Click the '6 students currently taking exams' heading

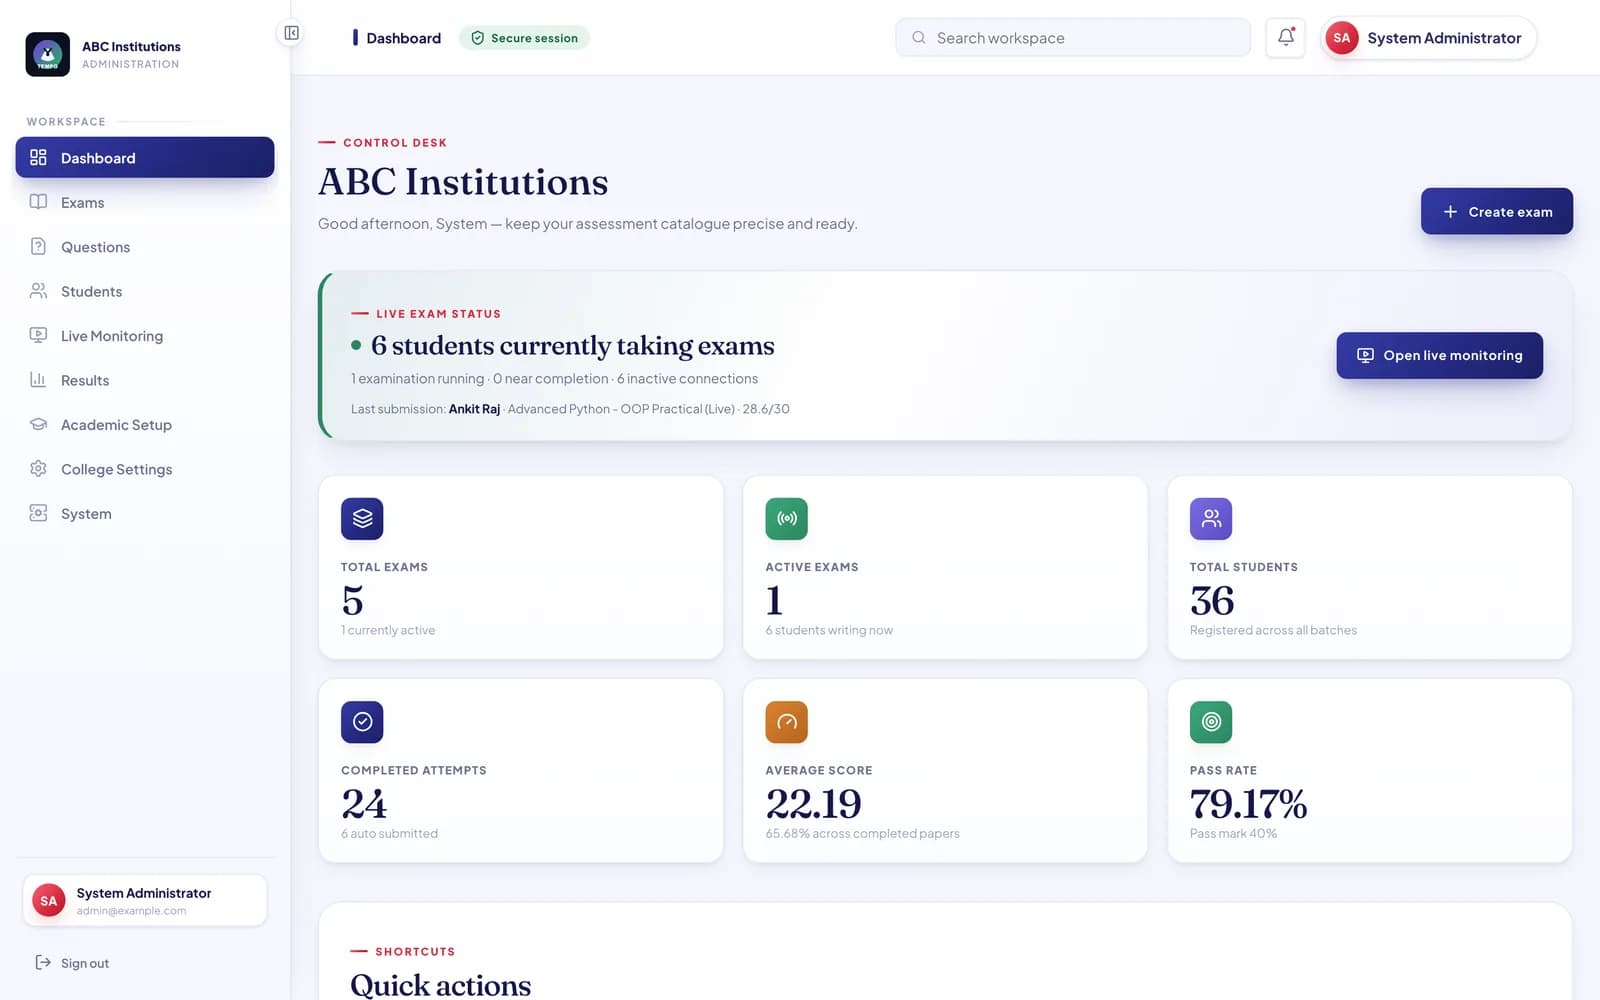572,345
